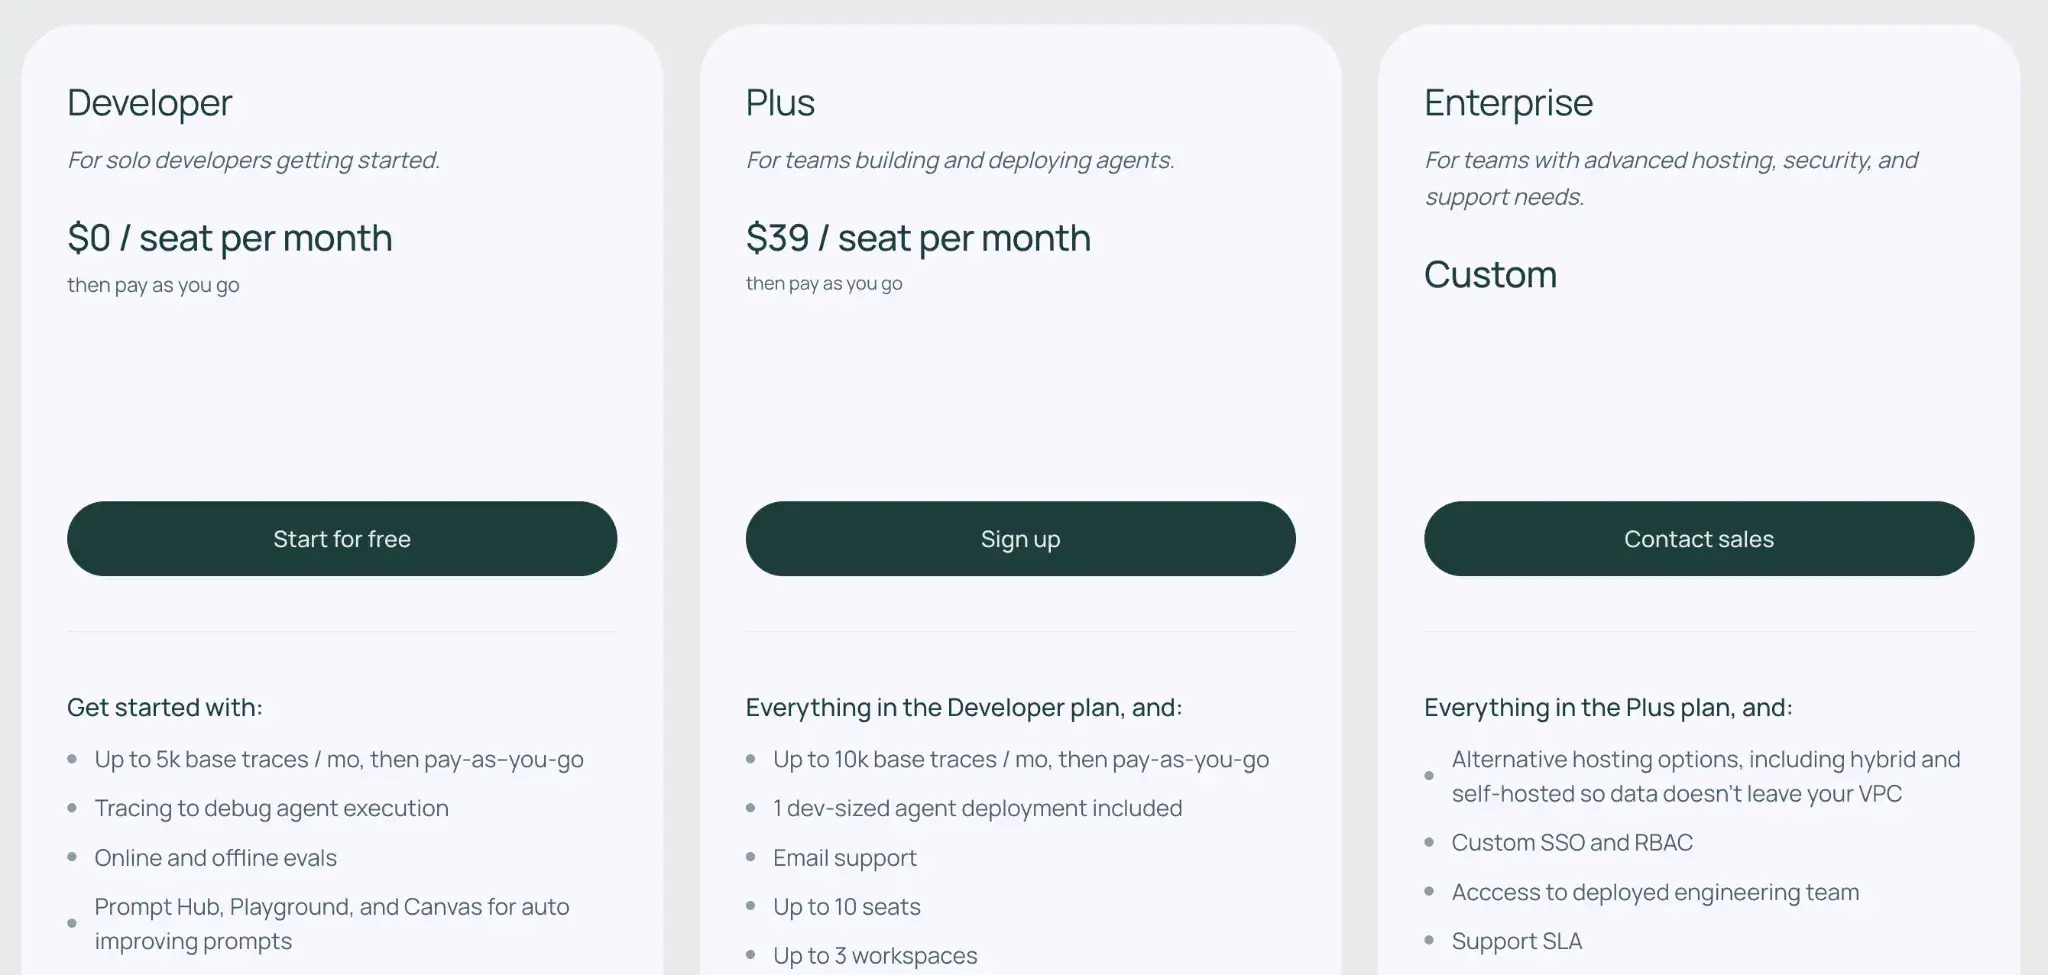Image resolution: width=2048 pixels, height=975 pixels.
Task: Click the $0 / seat per month price
Action: tap(230, 238)
